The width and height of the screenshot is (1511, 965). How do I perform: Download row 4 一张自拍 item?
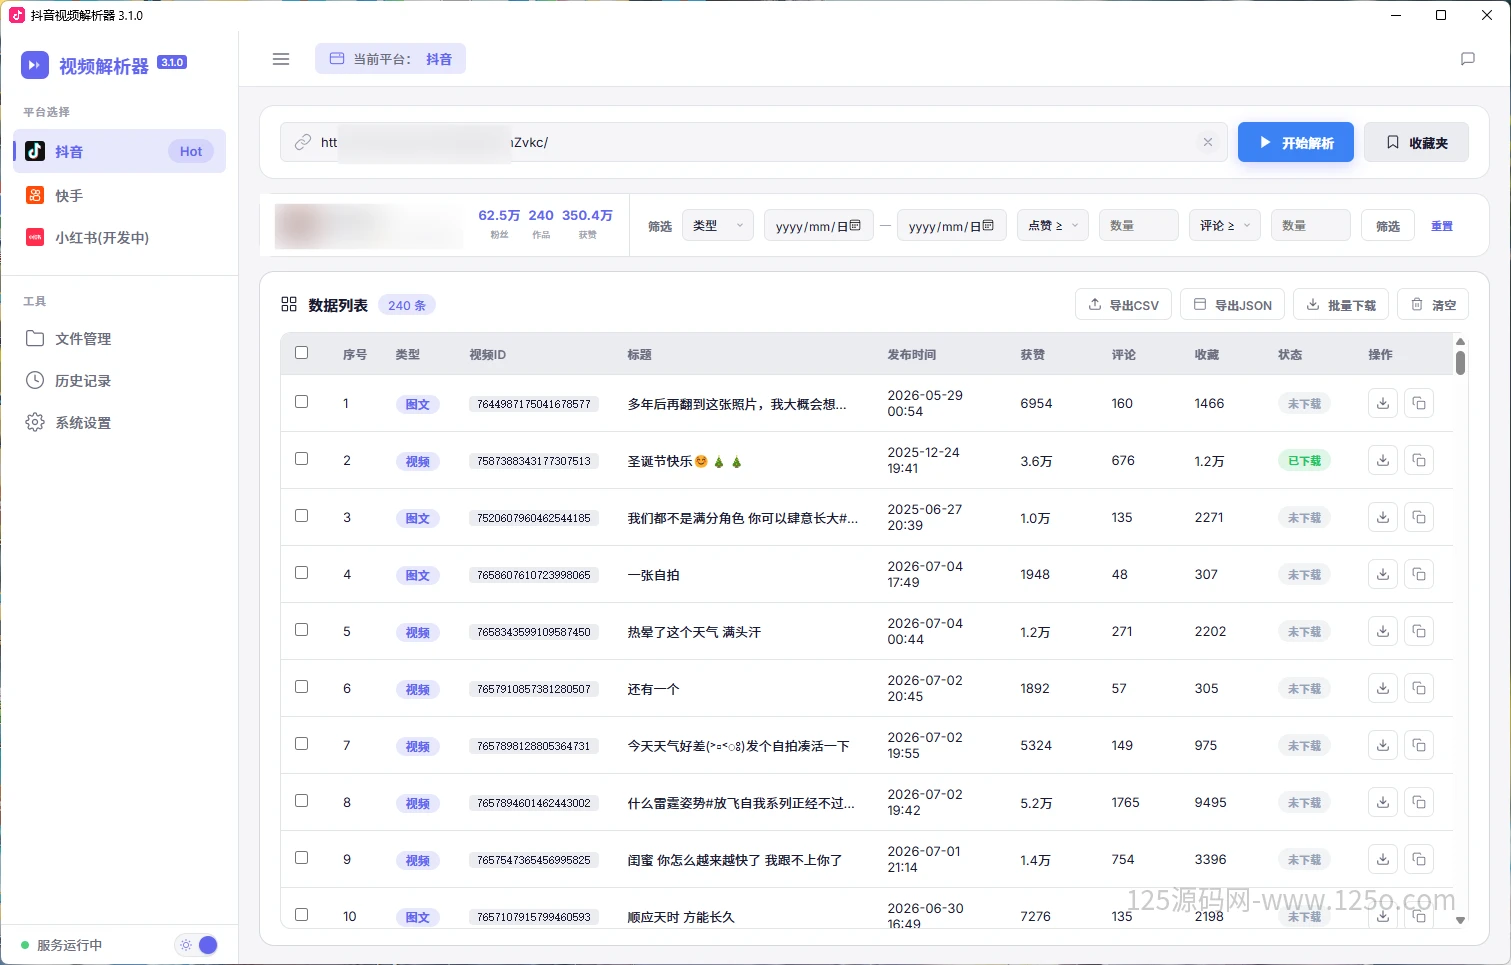click(x=1383, y=575)
